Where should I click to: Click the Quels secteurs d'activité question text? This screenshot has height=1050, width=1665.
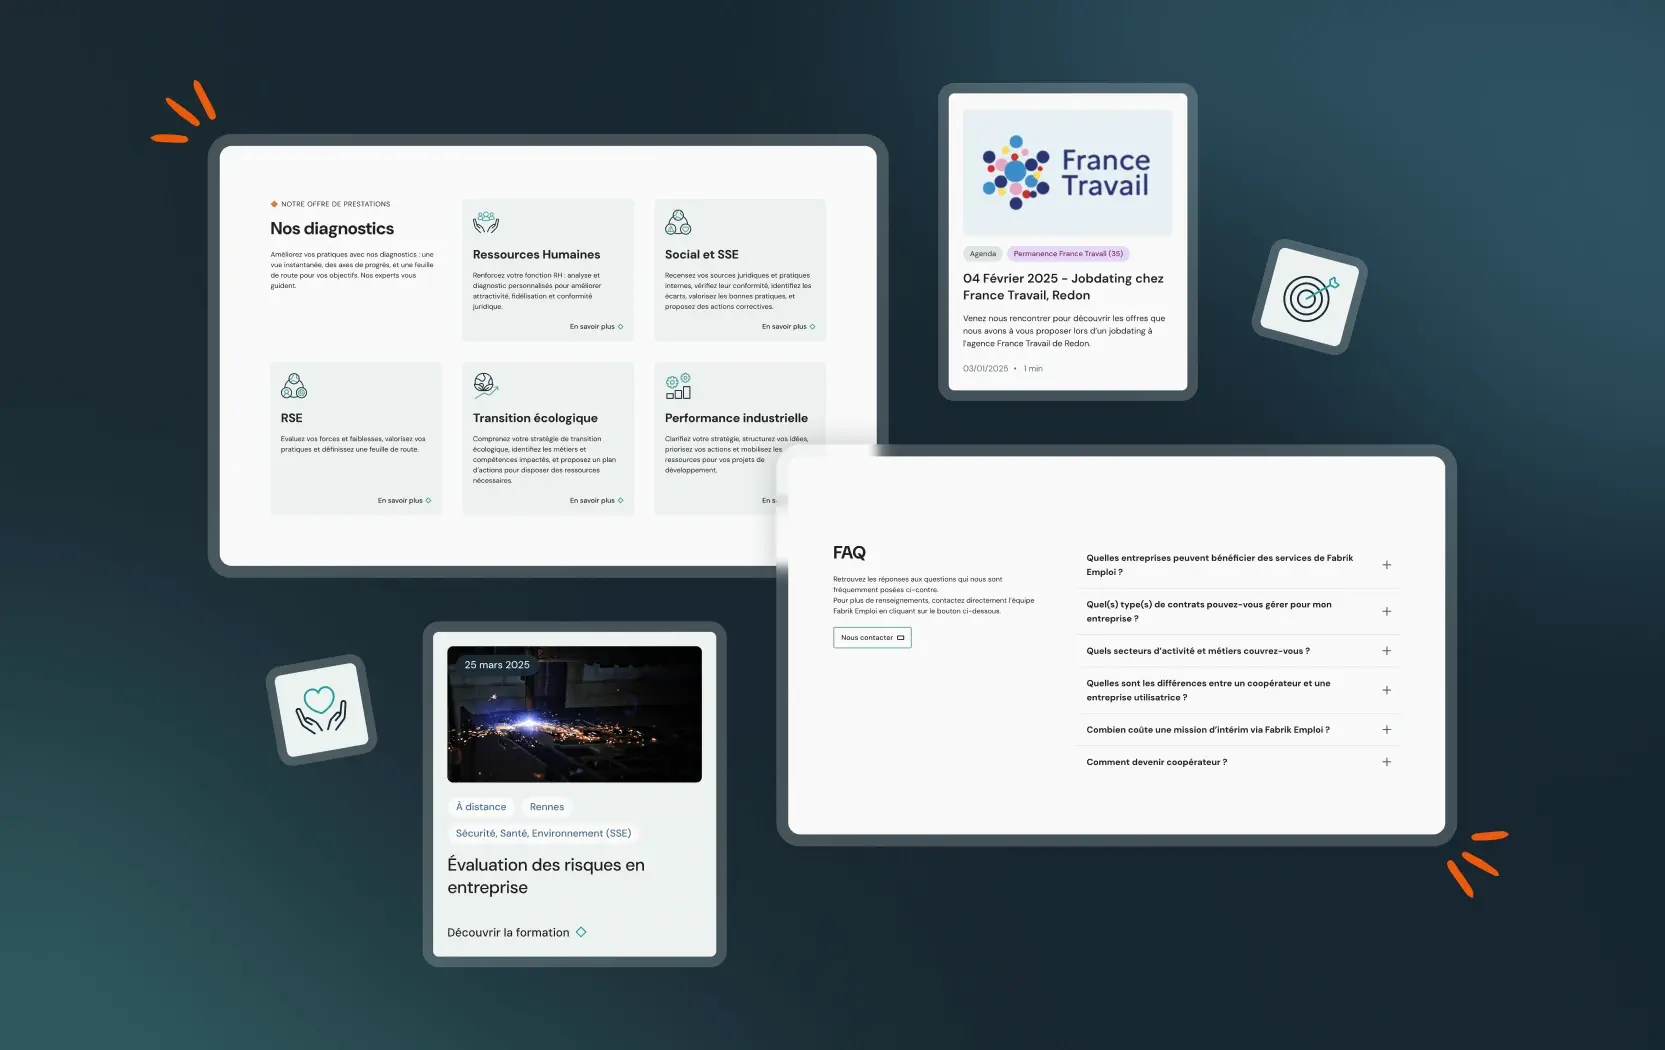[x=1198, y=651]
